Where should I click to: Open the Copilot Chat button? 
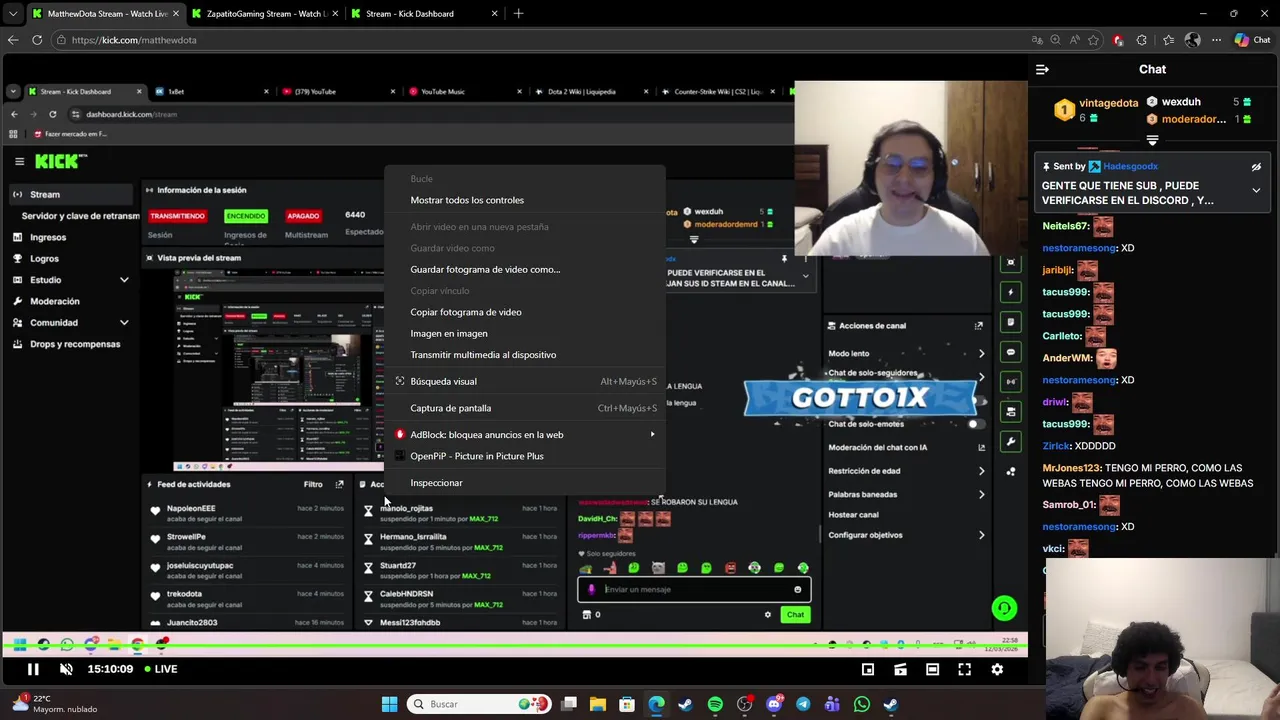(1251, 40)
